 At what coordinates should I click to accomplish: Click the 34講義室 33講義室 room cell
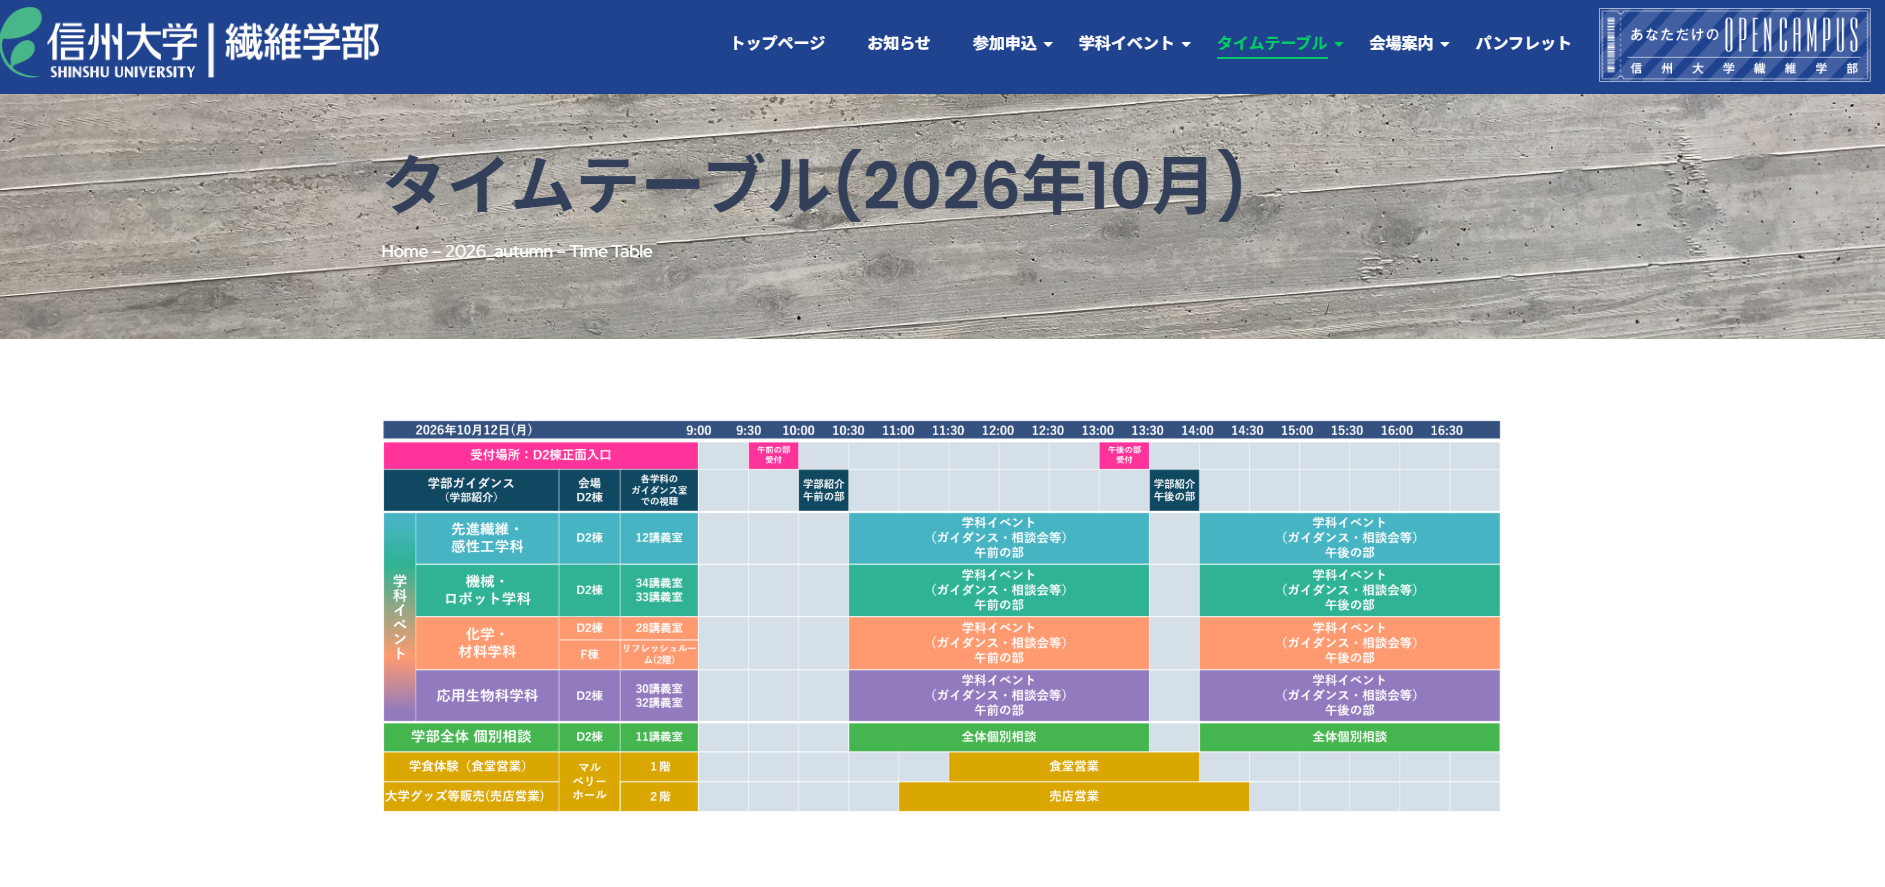[659, 590]
